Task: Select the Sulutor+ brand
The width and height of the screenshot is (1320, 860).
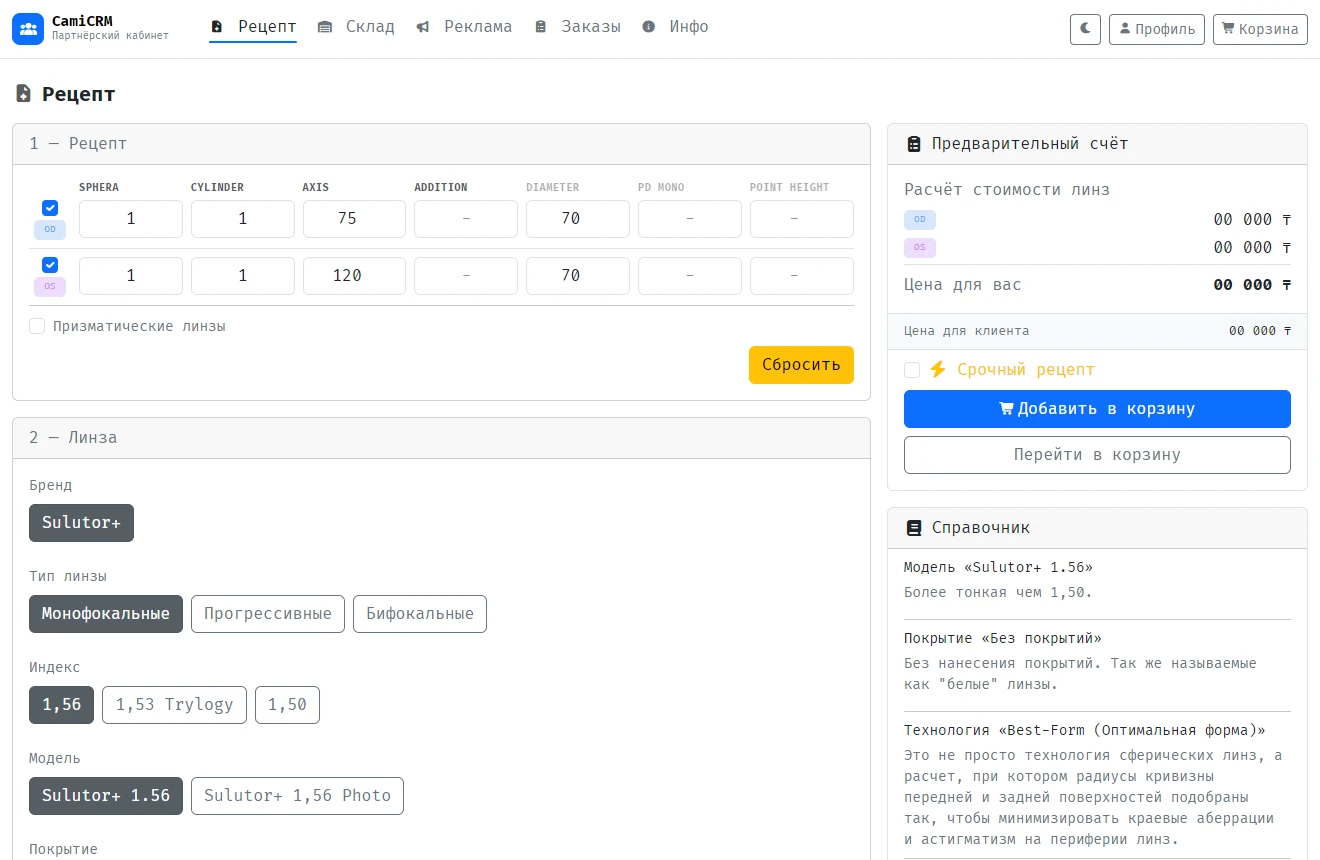Action: tap(81, 523)
